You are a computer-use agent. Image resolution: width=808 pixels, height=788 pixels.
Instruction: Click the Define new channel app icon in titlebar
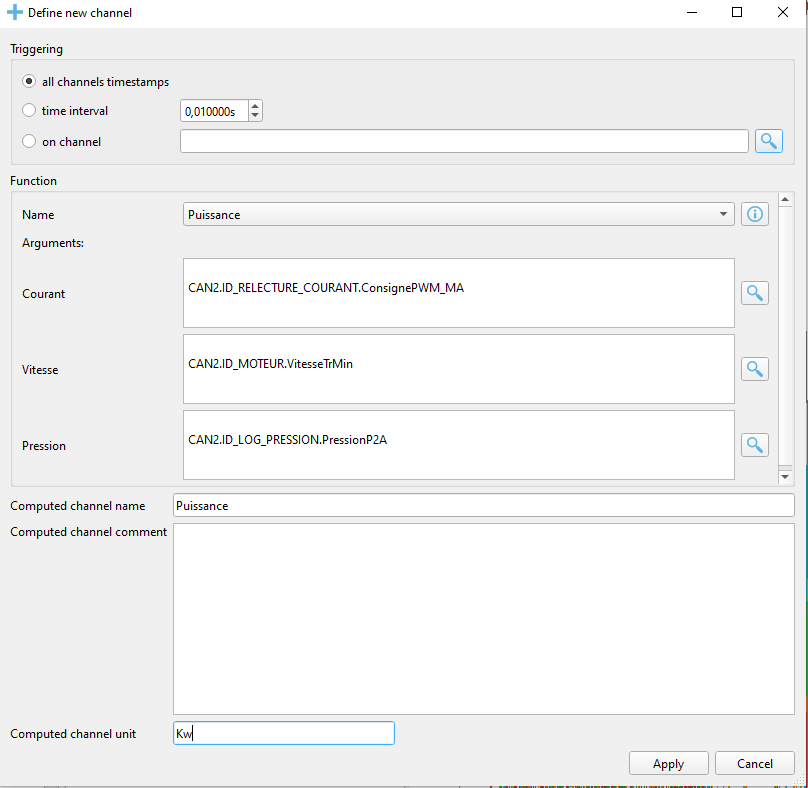tap(14, 12)
